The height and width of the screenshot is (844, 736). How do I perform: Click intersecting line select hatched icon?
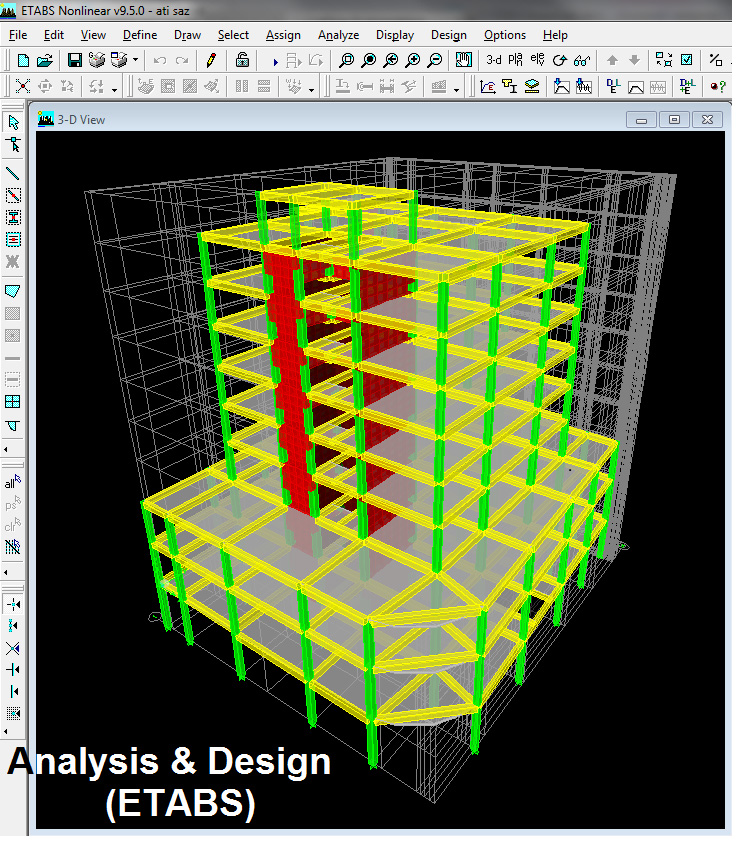[x=12, y=547]
